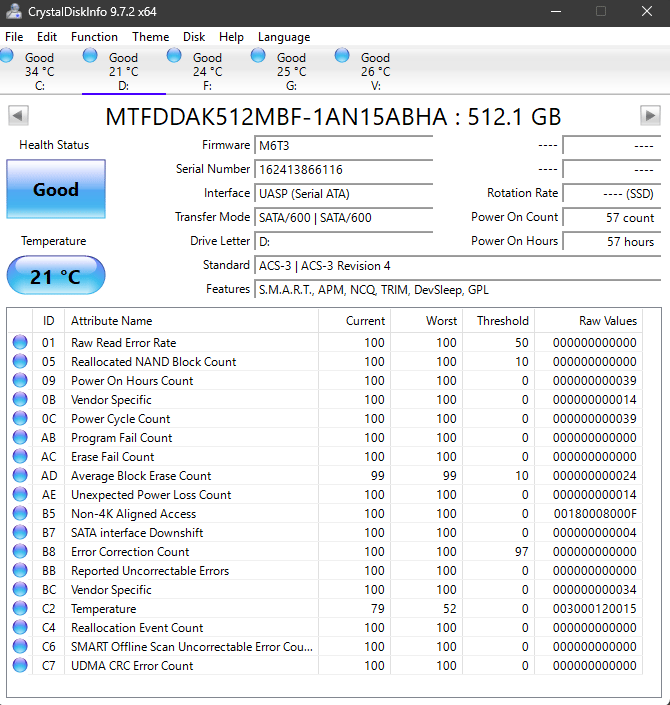
Task: Open the Disk menu
Action: coord(194,37)
